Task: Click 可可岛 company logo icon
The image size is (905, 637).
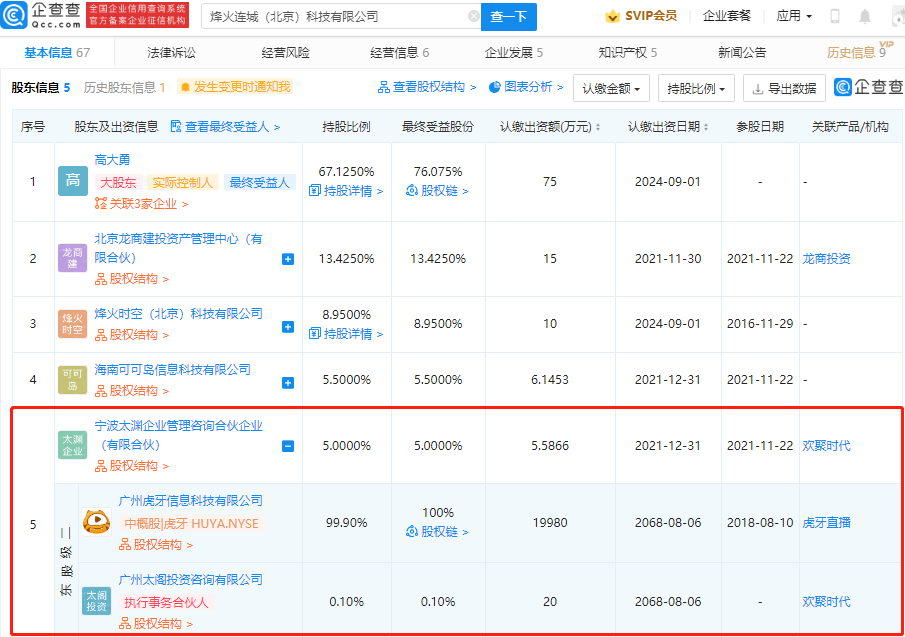Action: click(x=73, y=380)
